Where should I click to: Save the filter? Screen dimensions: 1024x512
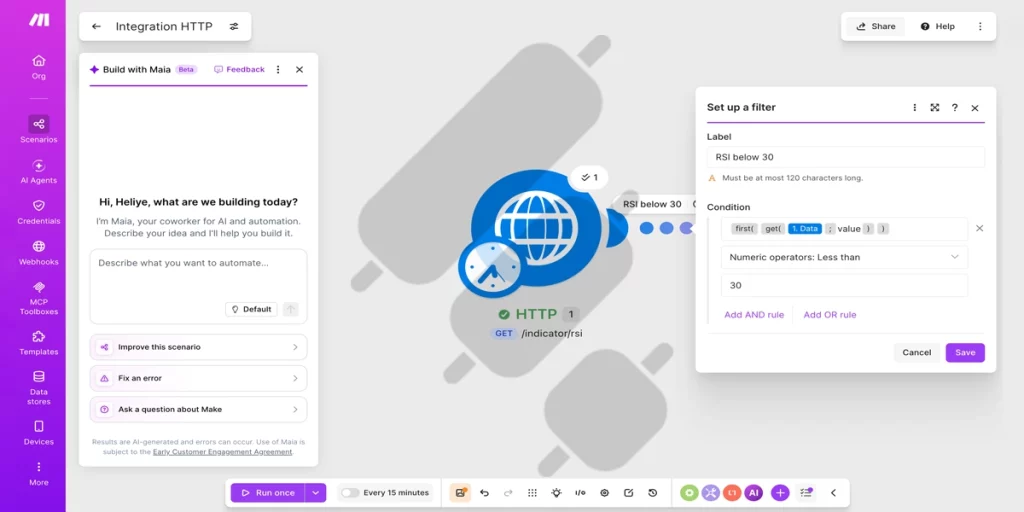965,353
